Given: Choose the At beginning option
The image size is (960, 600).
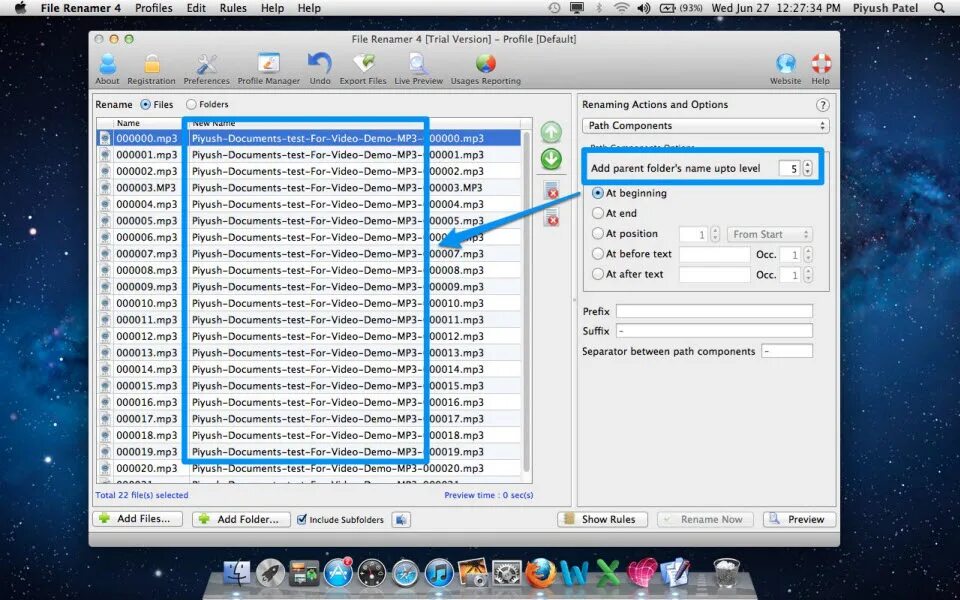Looking at the screenshot, I should click(598, 193).
